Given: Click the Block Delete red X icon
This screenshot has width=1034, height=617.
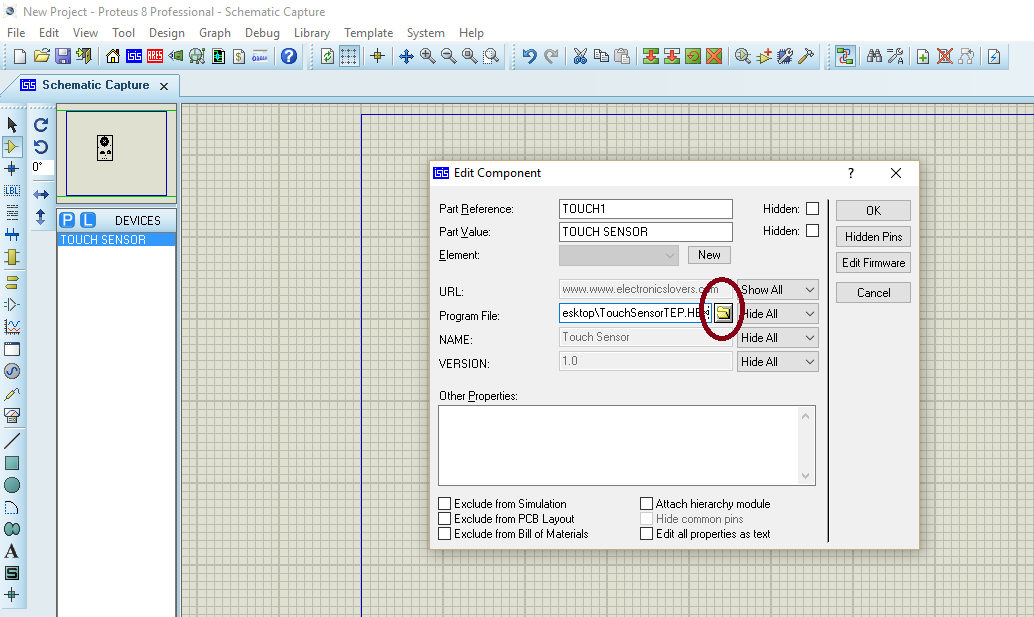Looking at the screenshot, I should coord(714,57).
